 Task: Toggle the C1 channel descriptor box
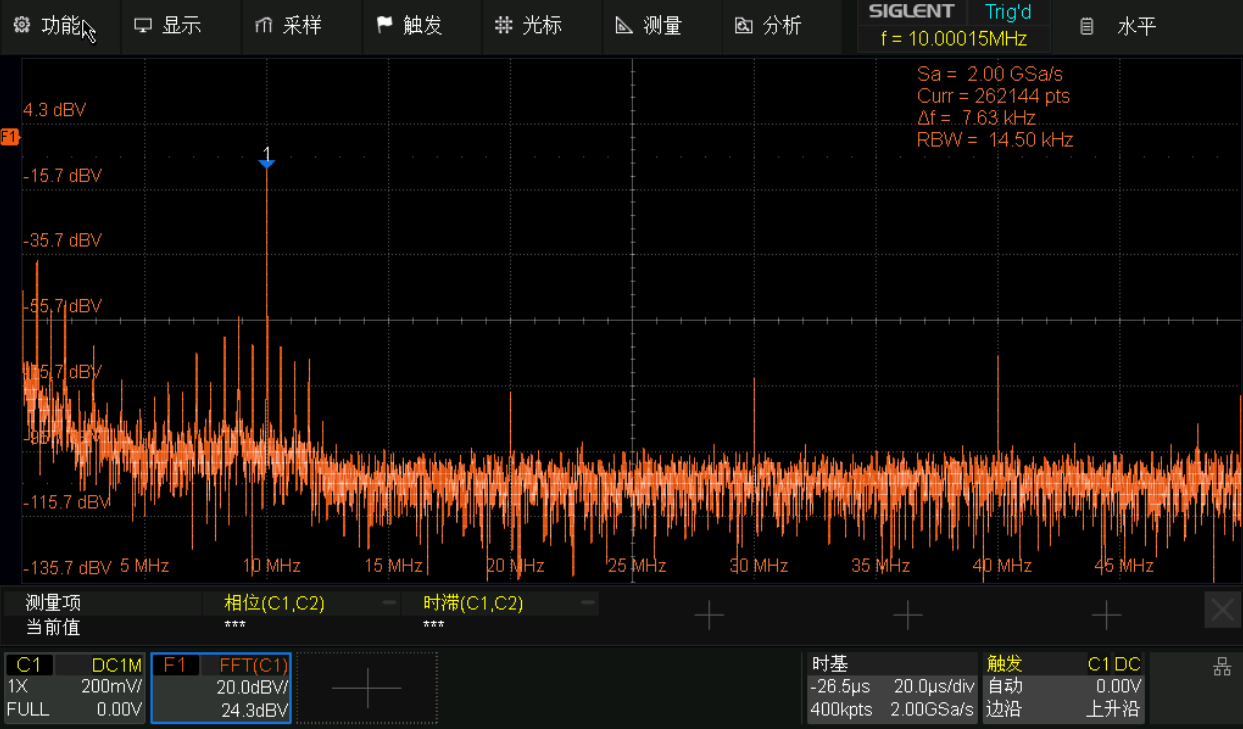pos(75,687)
